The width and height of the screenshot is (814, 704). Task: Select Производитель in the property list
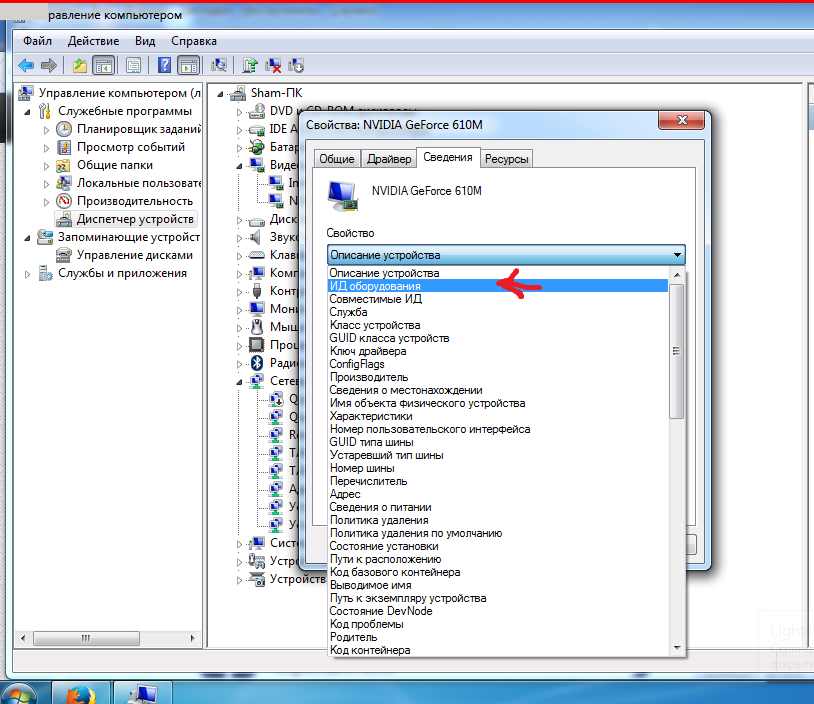(x=368, y=377)
